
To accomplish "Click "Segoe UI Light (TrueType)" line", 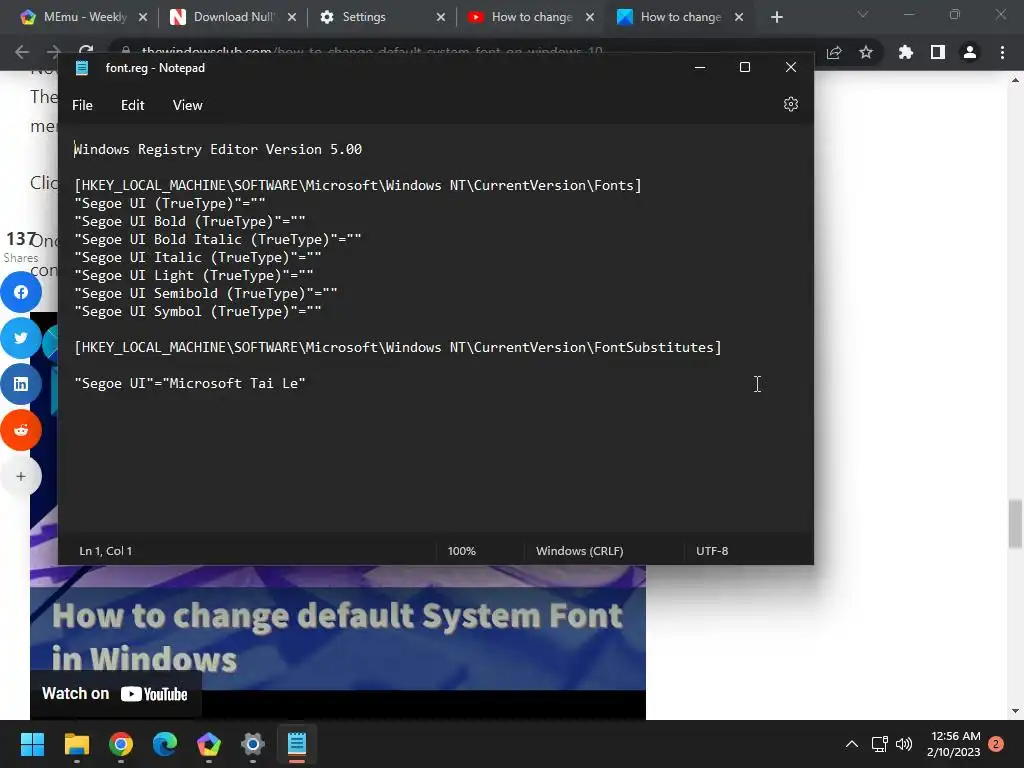I will pos(194,276).
